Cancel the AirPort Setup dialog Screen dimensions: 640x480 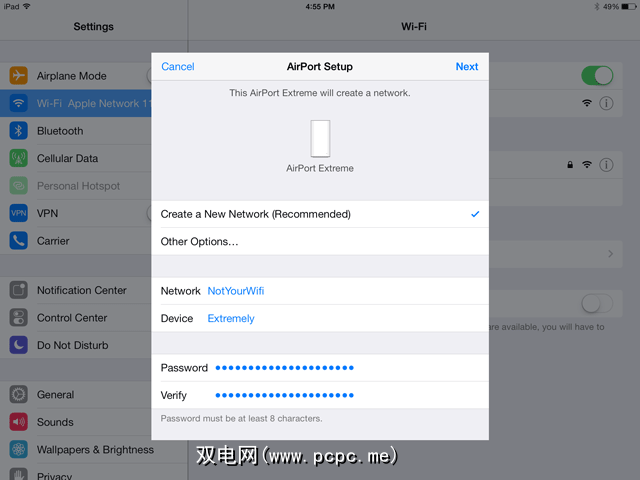click(178, 67)
